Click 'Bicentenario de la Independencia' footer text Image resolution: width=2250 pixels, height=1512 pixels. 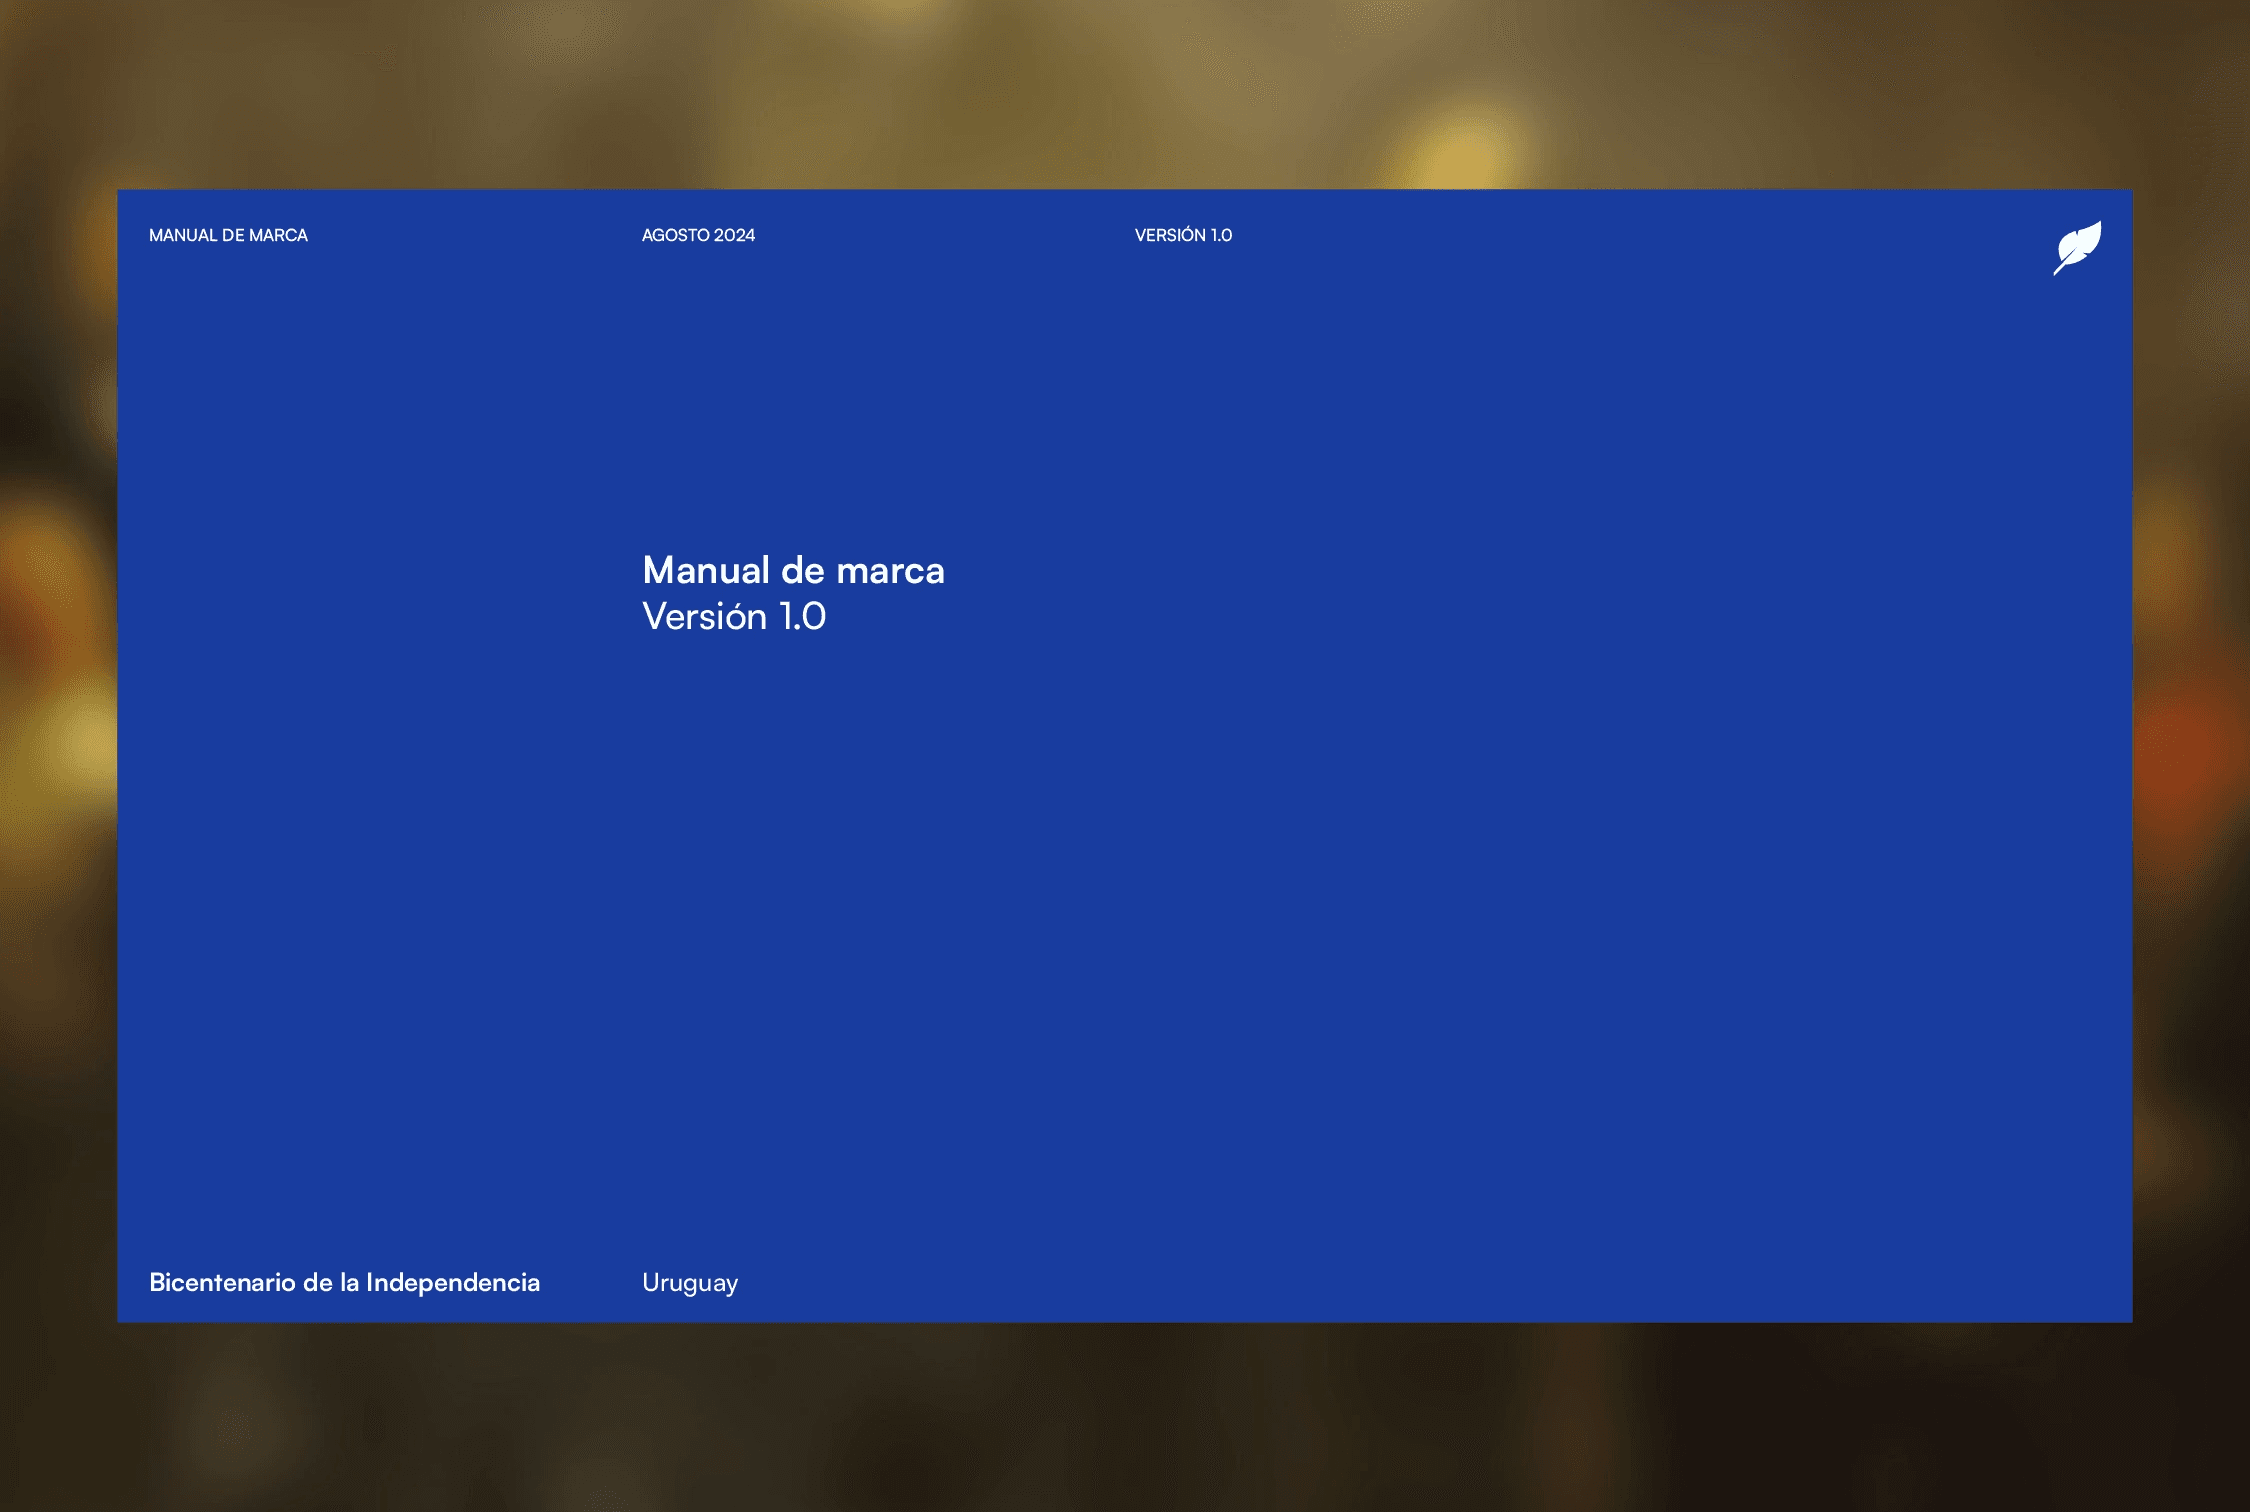(344, 1282)
